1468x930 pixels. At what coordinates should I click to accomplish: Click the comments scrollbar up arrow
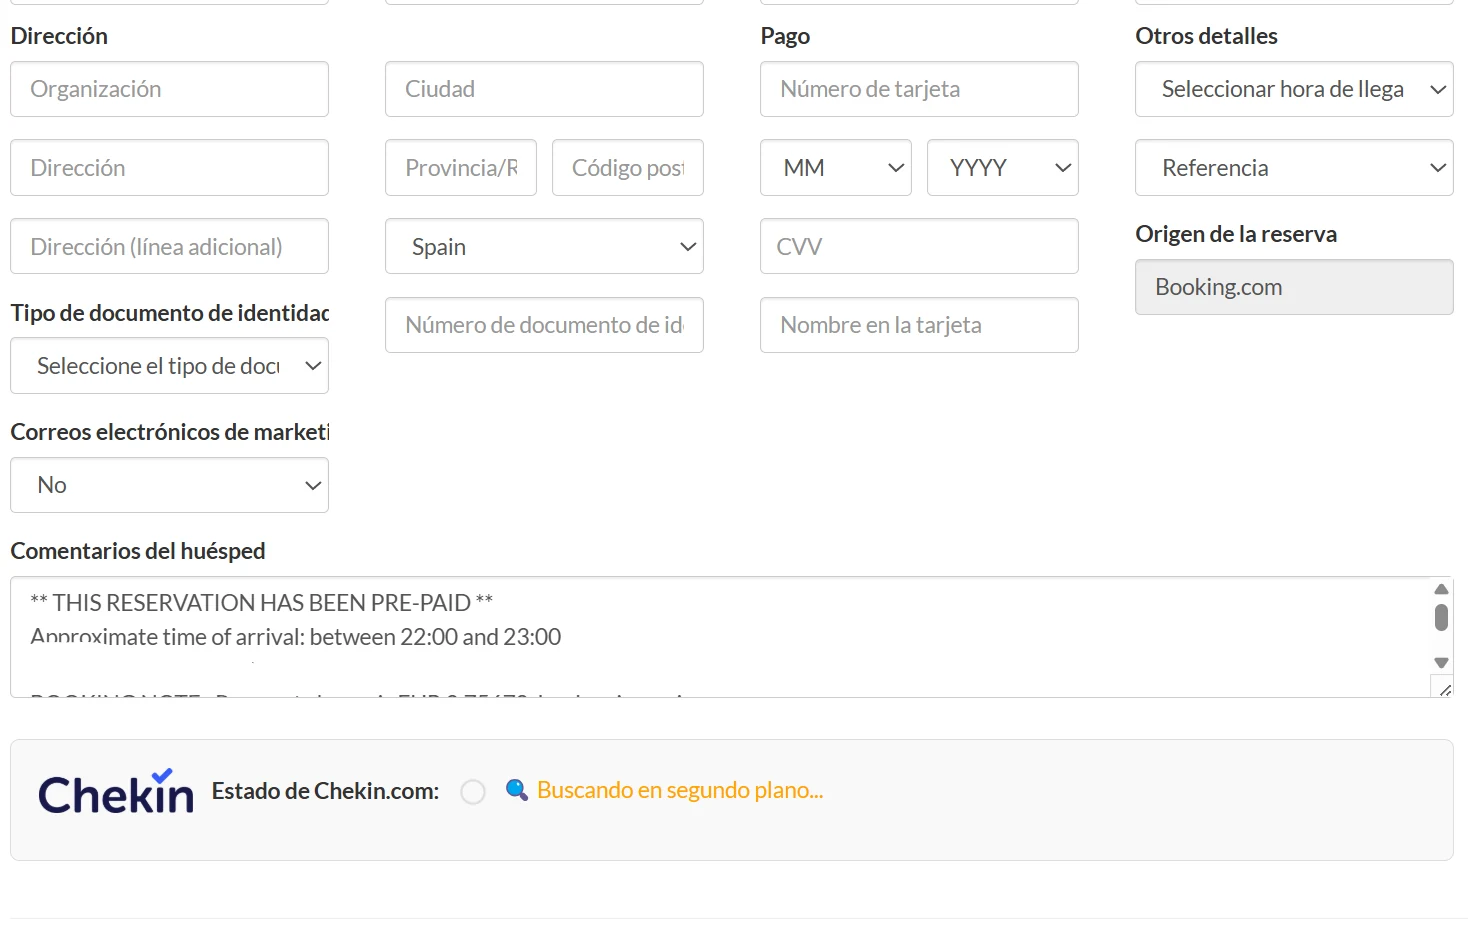1441,589
